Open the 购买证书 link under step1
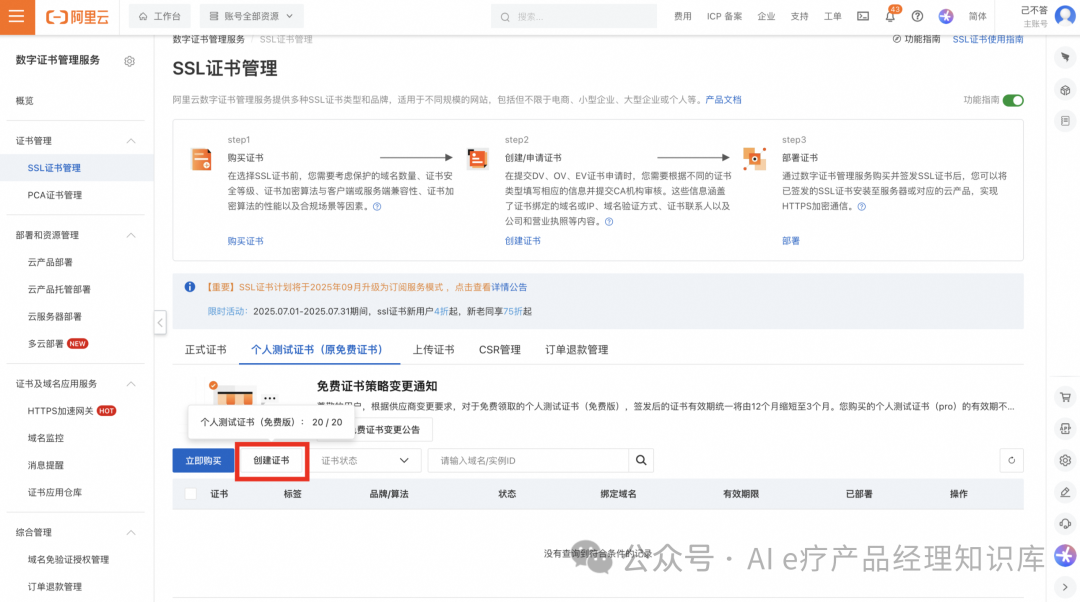 245,241
